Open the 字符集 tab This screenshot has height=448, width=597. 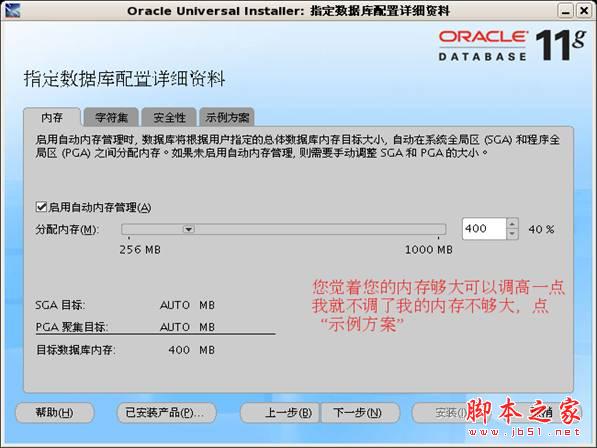pyautogui.click(x=111, y=117)
